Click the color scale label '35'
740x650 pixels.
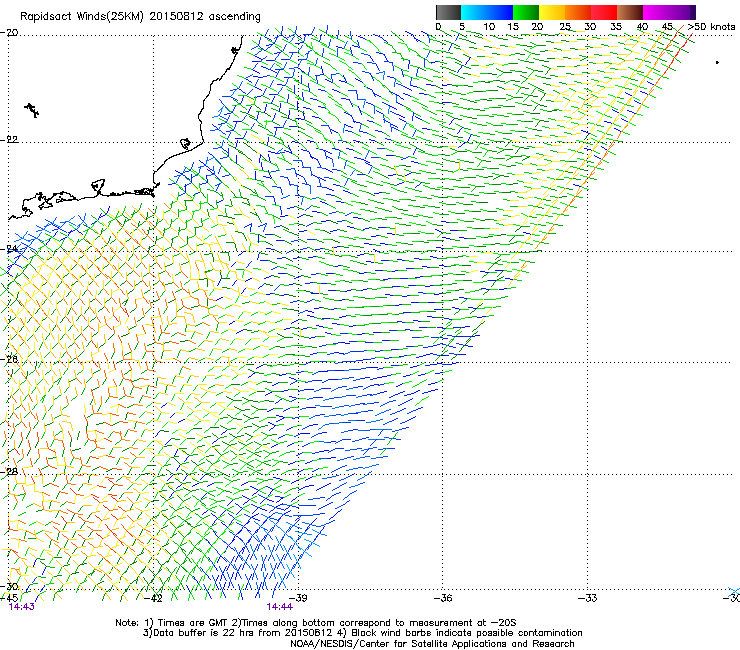616,27
